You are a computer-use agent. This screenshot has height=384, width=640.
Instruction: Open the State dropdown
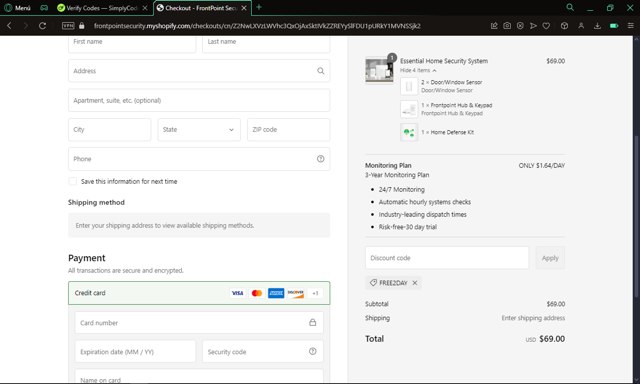coord(199,130)
